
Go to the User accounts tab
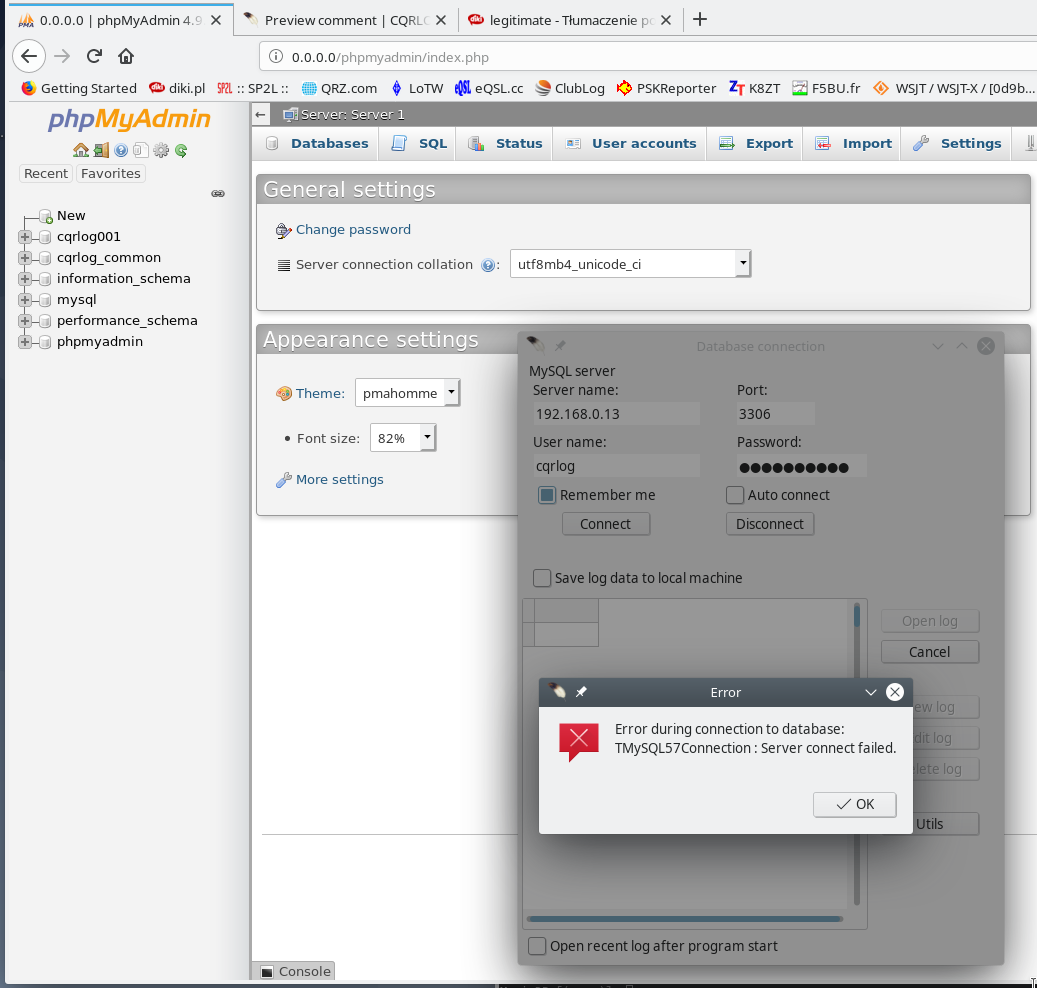[x=630, y=144]
